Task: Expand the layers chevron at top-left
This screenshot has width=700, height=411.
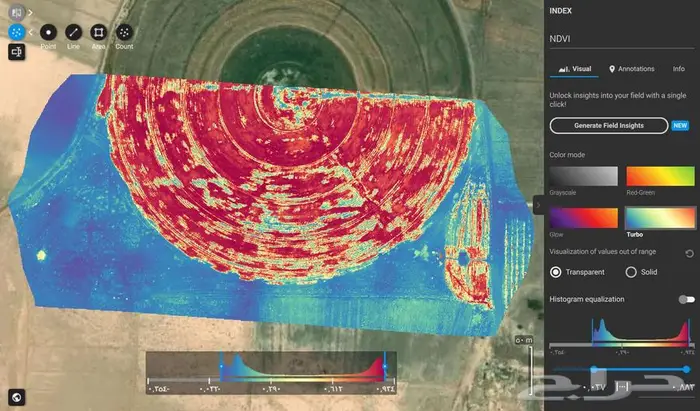Action: [x=30, y=12]
